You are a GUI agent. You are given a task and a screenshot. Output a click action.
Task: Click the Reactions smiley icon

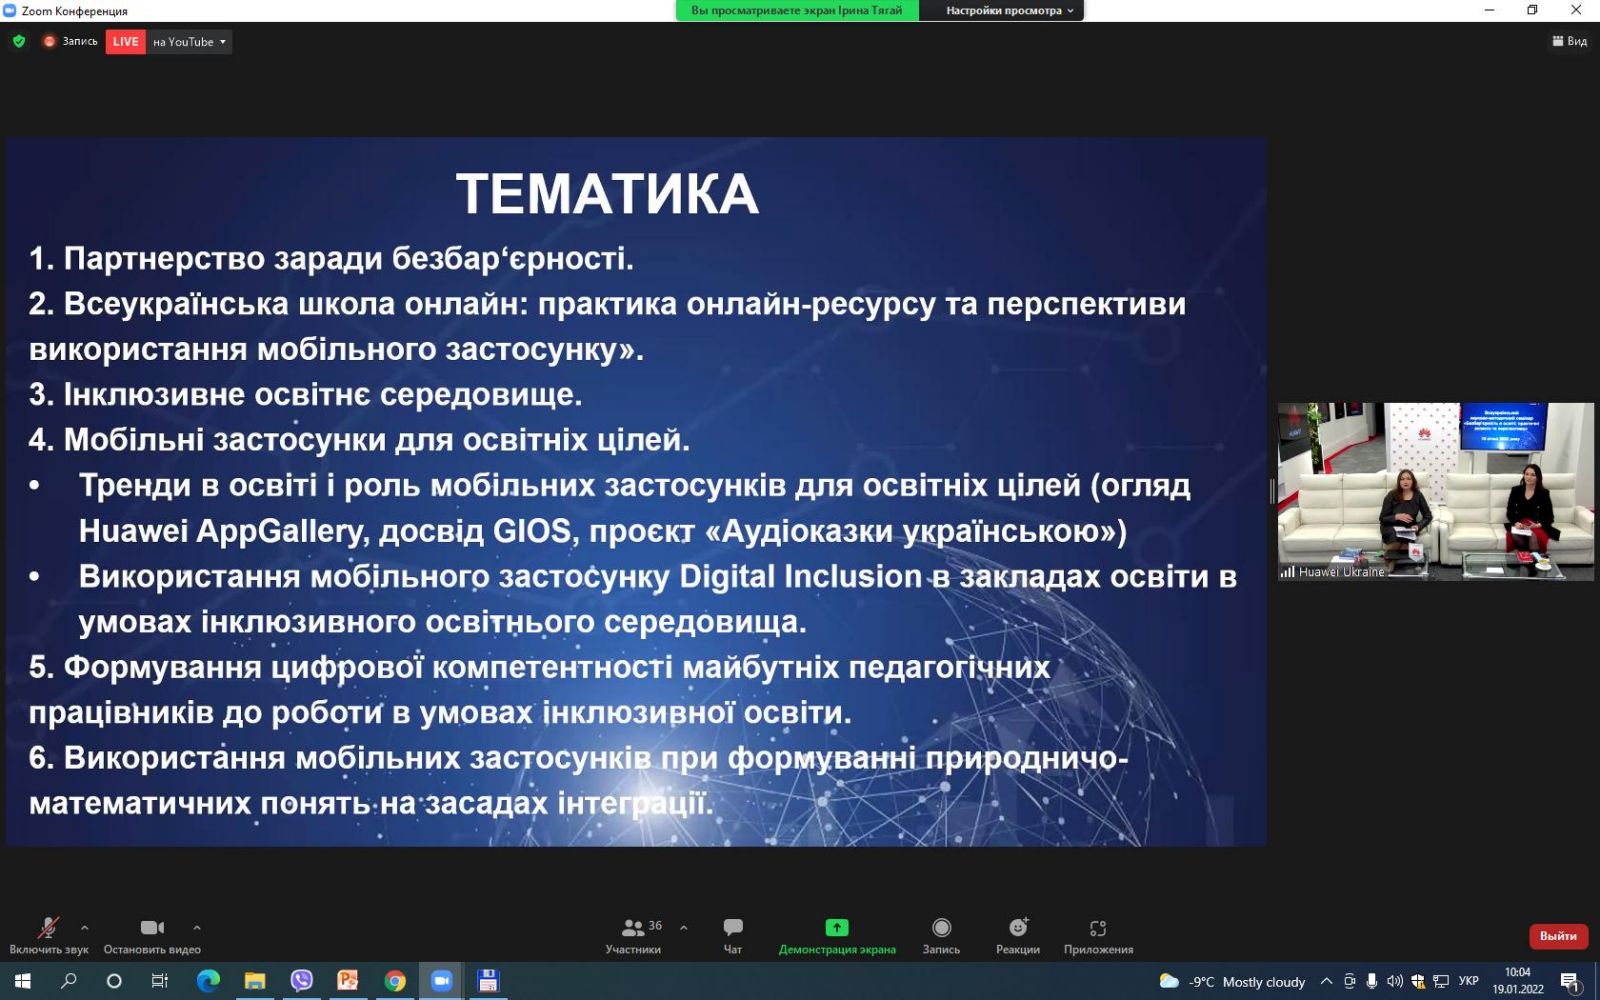coord(1017,928)
